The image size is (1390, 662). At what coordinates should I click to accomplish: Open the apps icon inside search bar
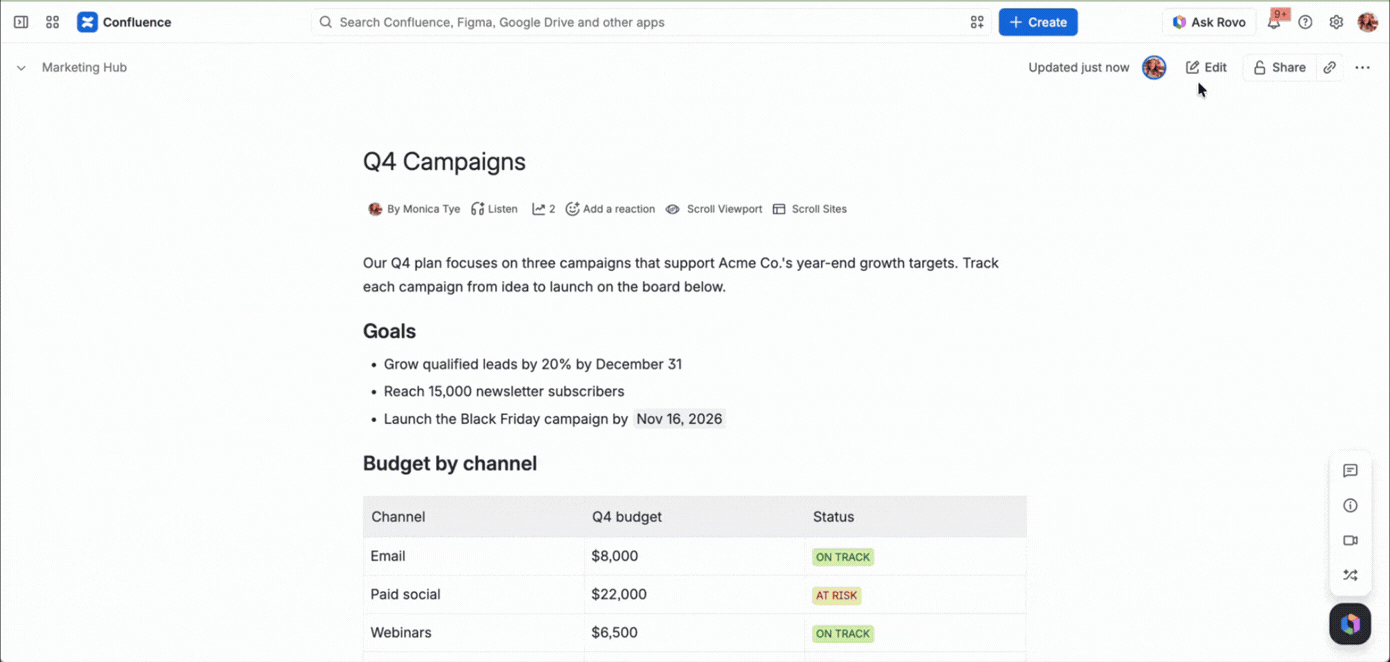click(977, 22)
